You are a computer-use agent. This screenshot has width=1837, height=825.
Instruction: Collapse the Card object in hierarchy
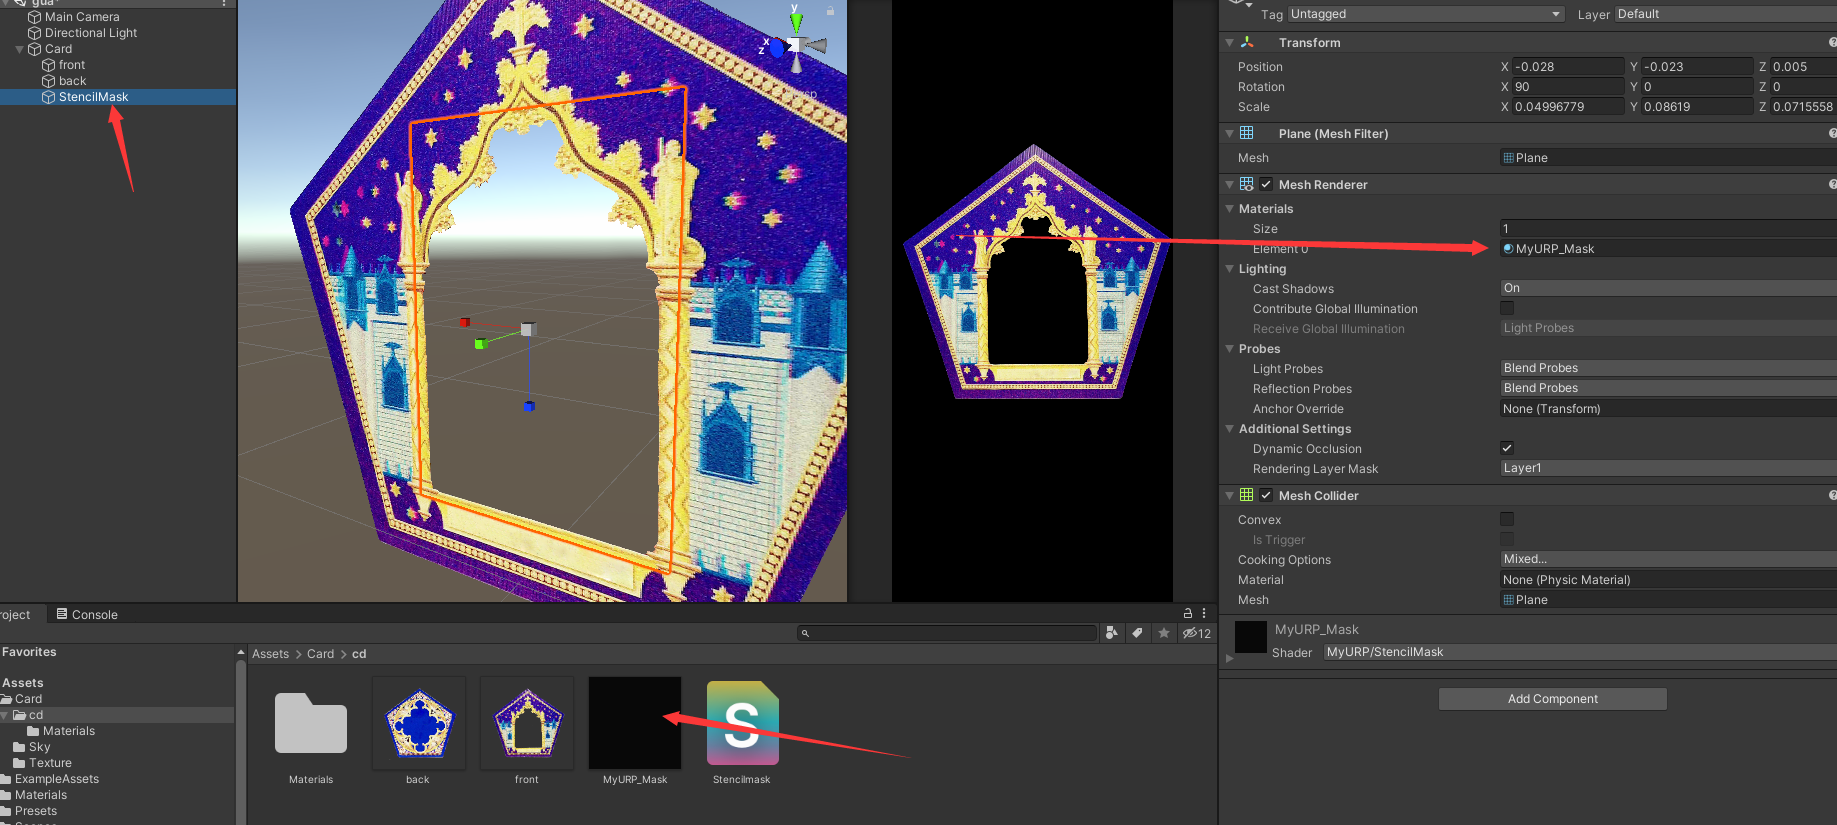click(19, 49)
